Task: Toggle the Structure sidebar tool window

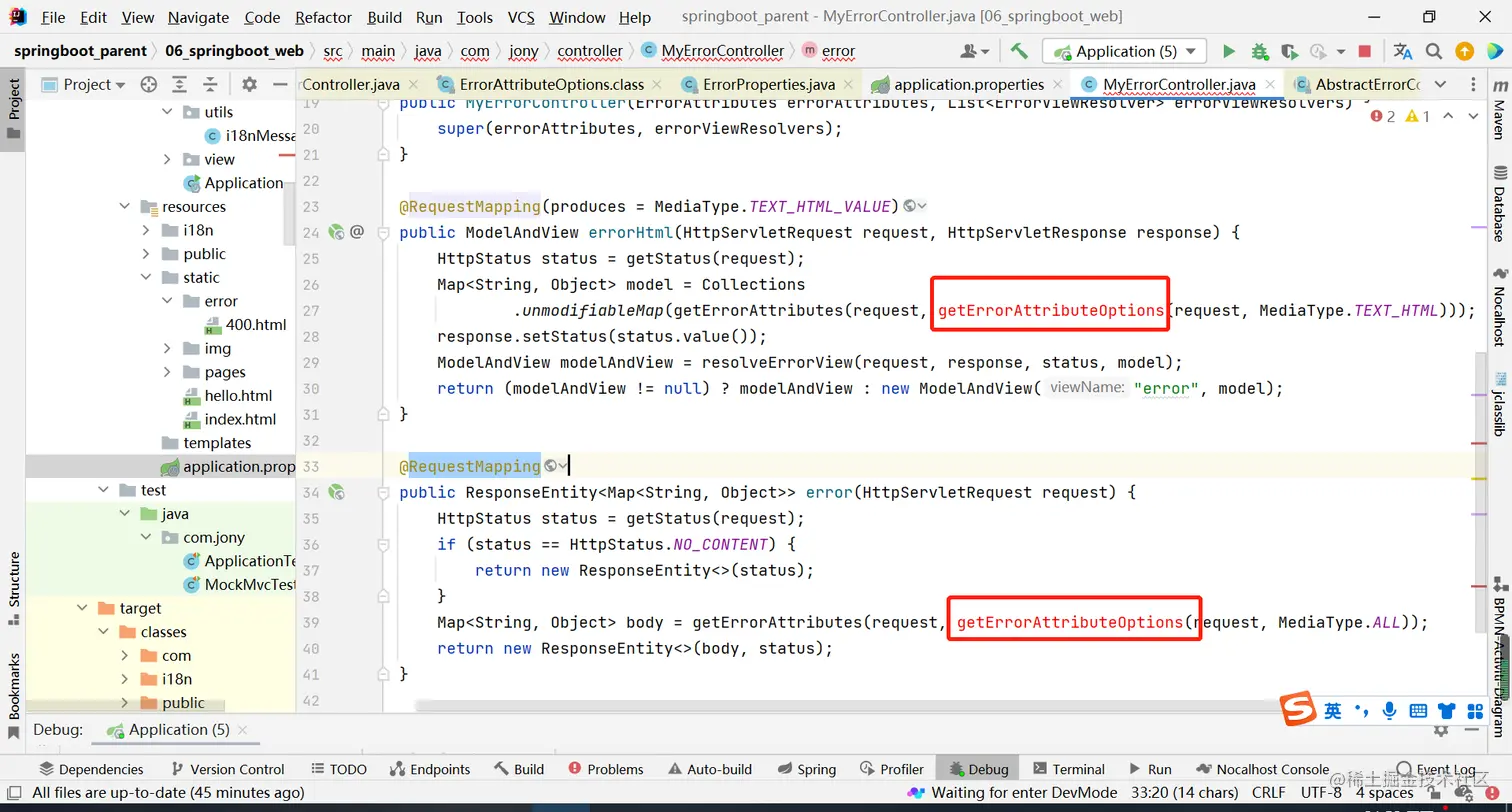Action: pyautogui.click(x=14, y=588)
